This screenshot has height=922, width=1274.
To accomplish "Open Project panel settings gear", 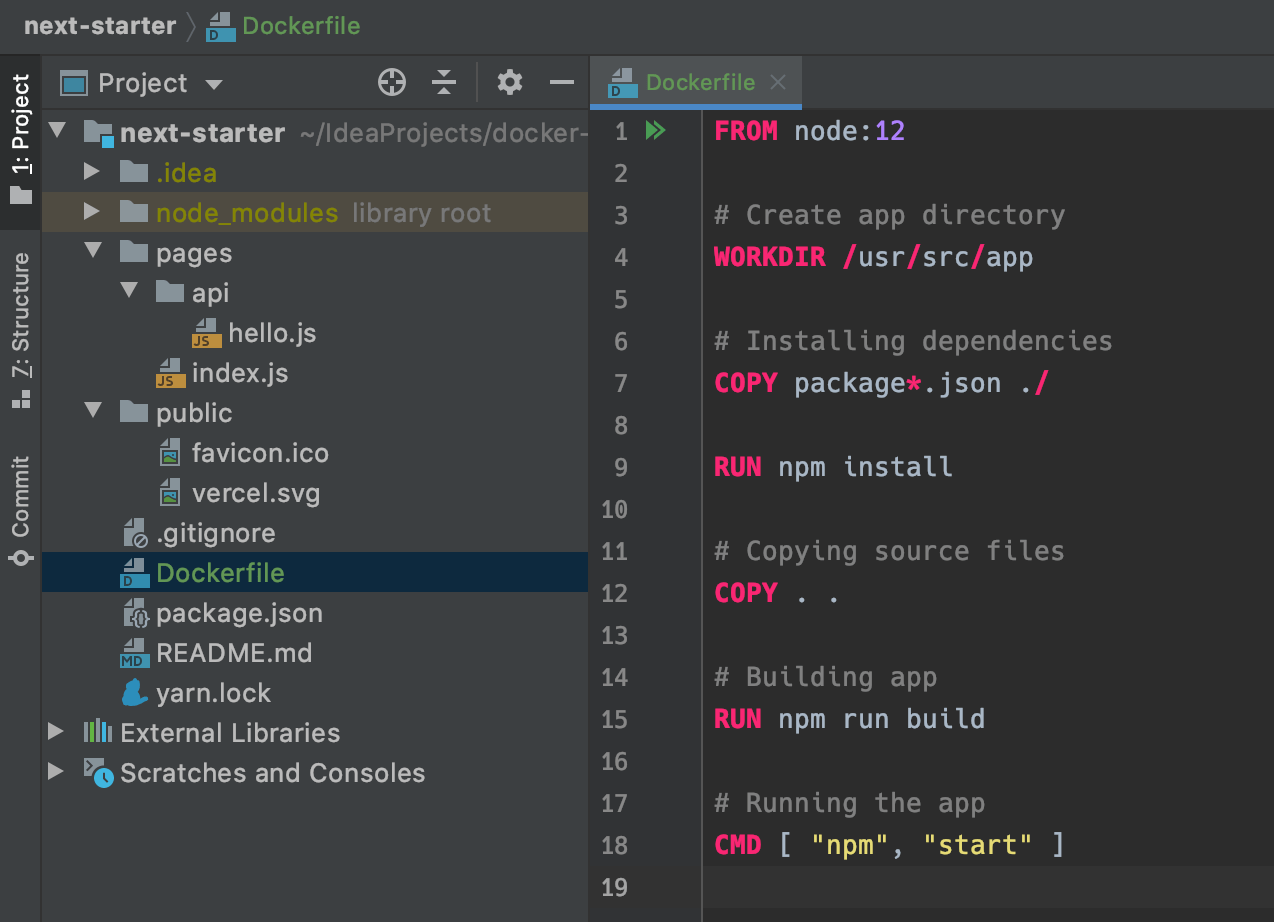I will coord(510,83).
